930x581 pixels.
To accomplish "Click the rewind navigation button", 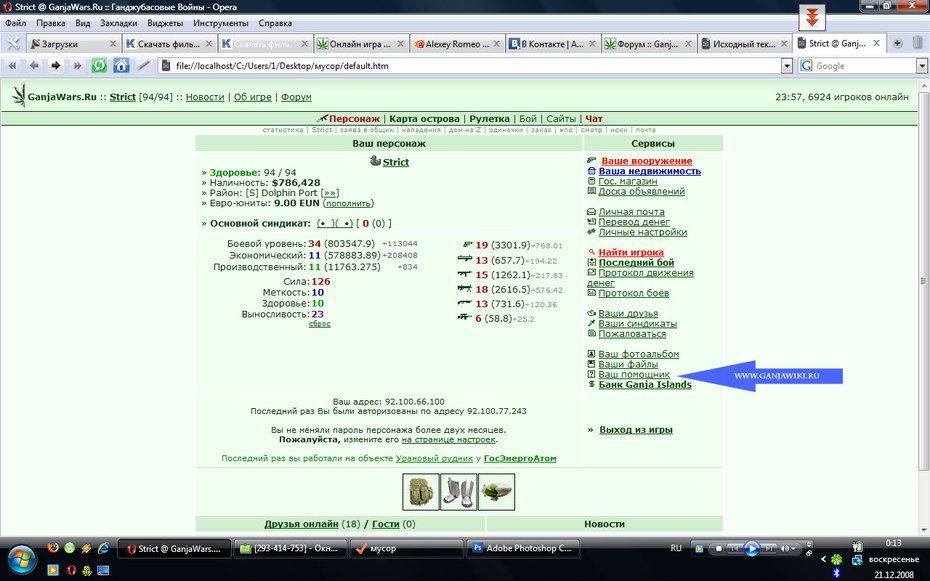I will 12,65.
